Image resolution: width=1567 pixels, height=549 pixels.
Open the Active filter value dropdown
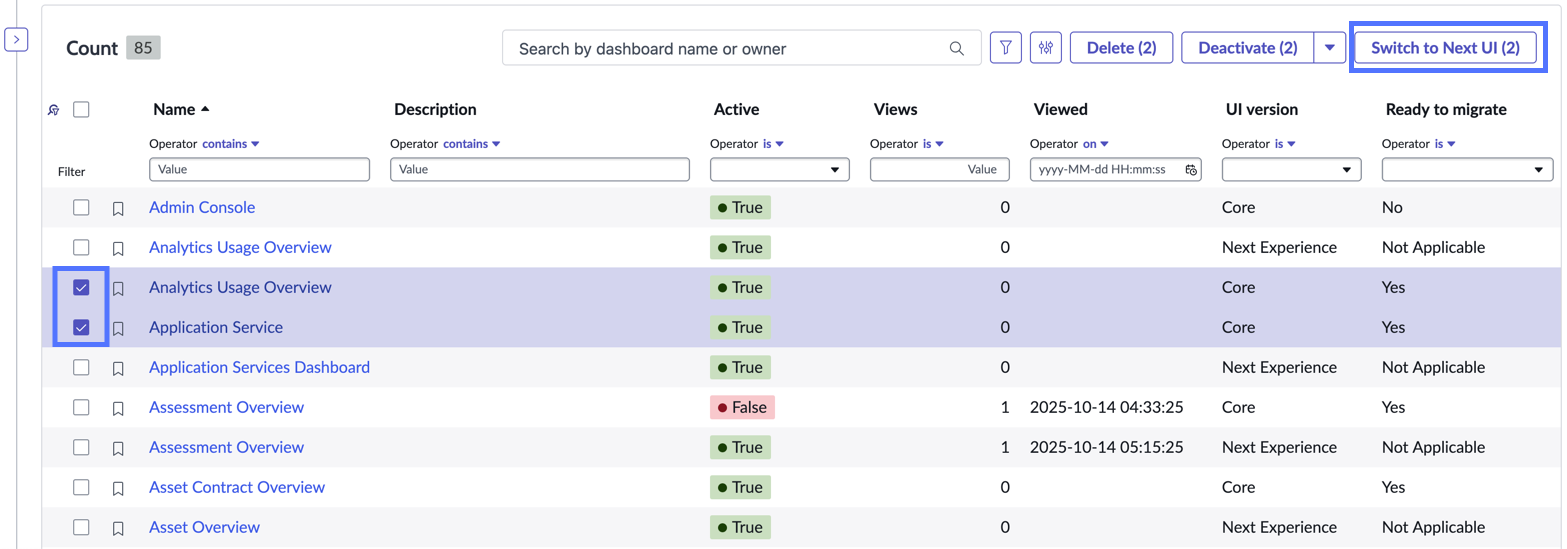click(x=780, y=170)
